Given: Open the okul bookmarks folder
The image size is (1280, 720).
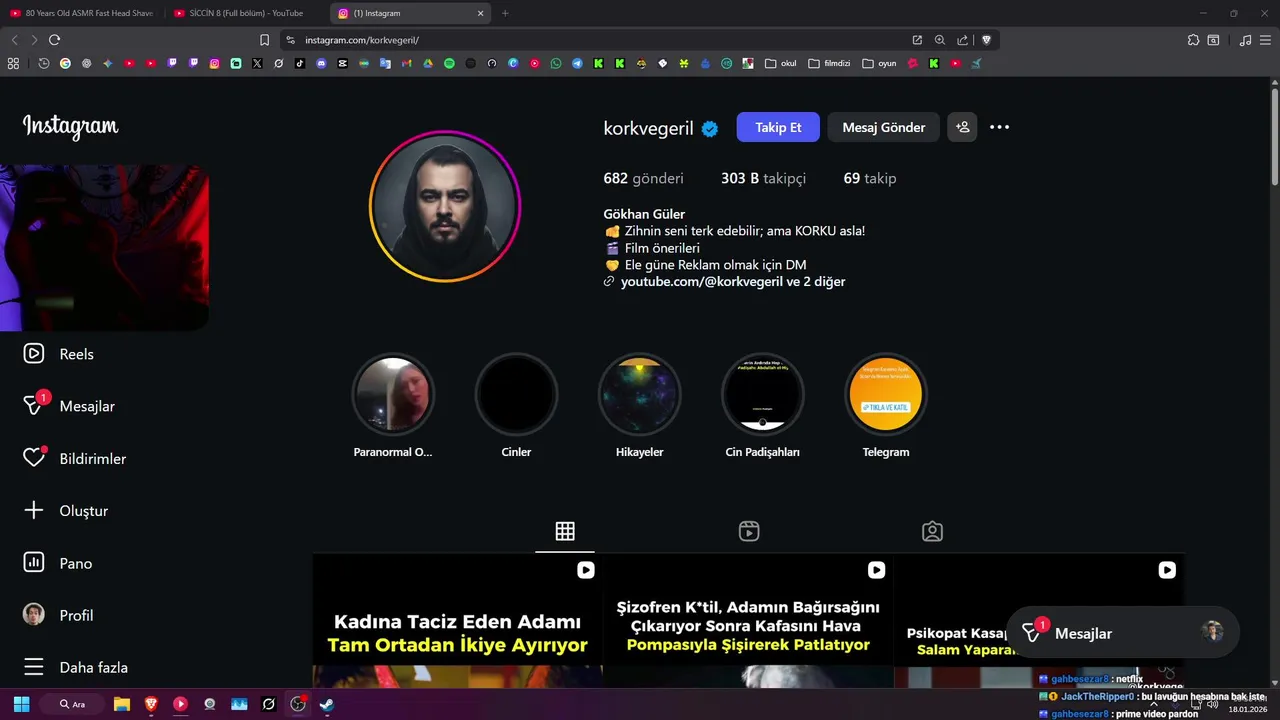Looking at the screenshot, I should (781, 63).
